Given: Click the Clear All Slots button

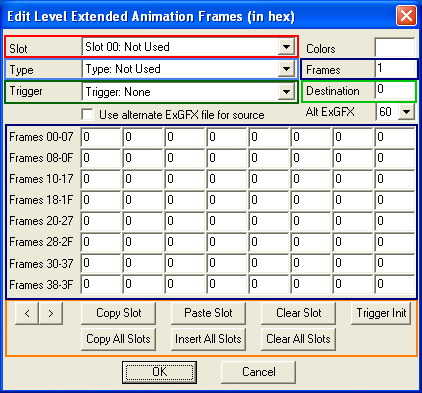Looking at the screenshot, I should click(298, 339).
